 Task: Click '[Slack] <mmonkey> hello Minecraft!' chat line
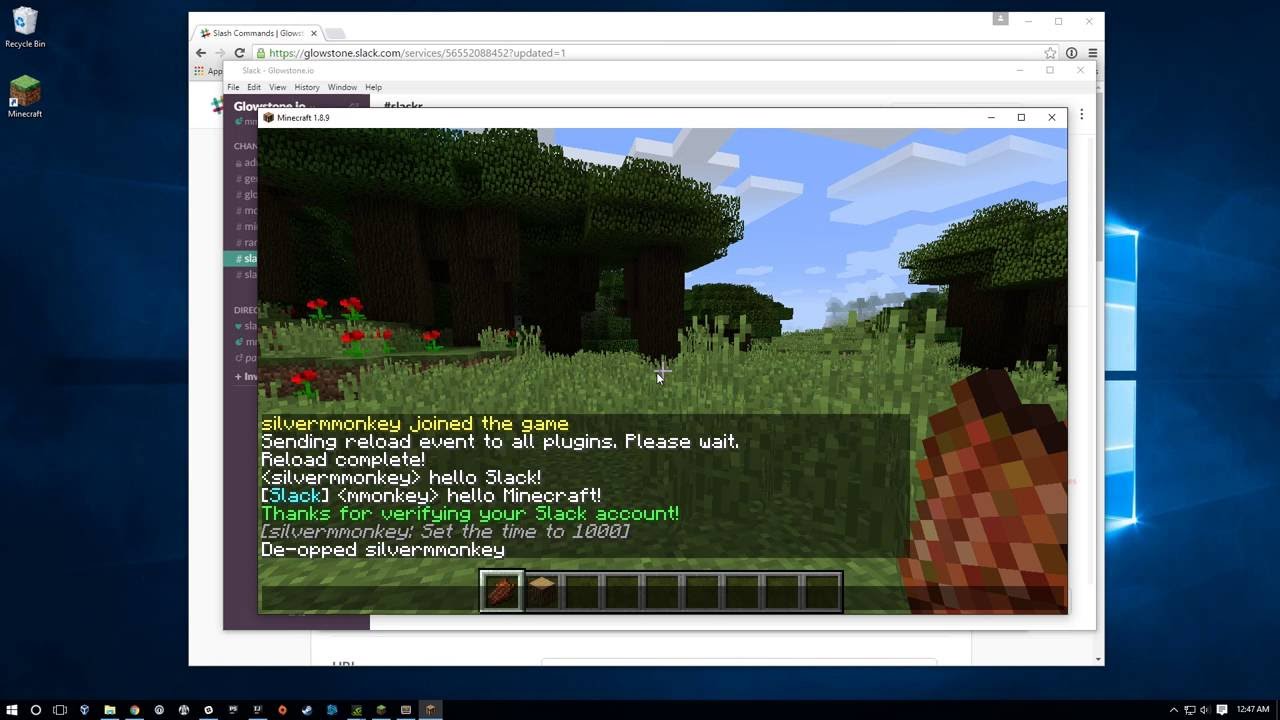pyautogui.click(x=431, y=496)
